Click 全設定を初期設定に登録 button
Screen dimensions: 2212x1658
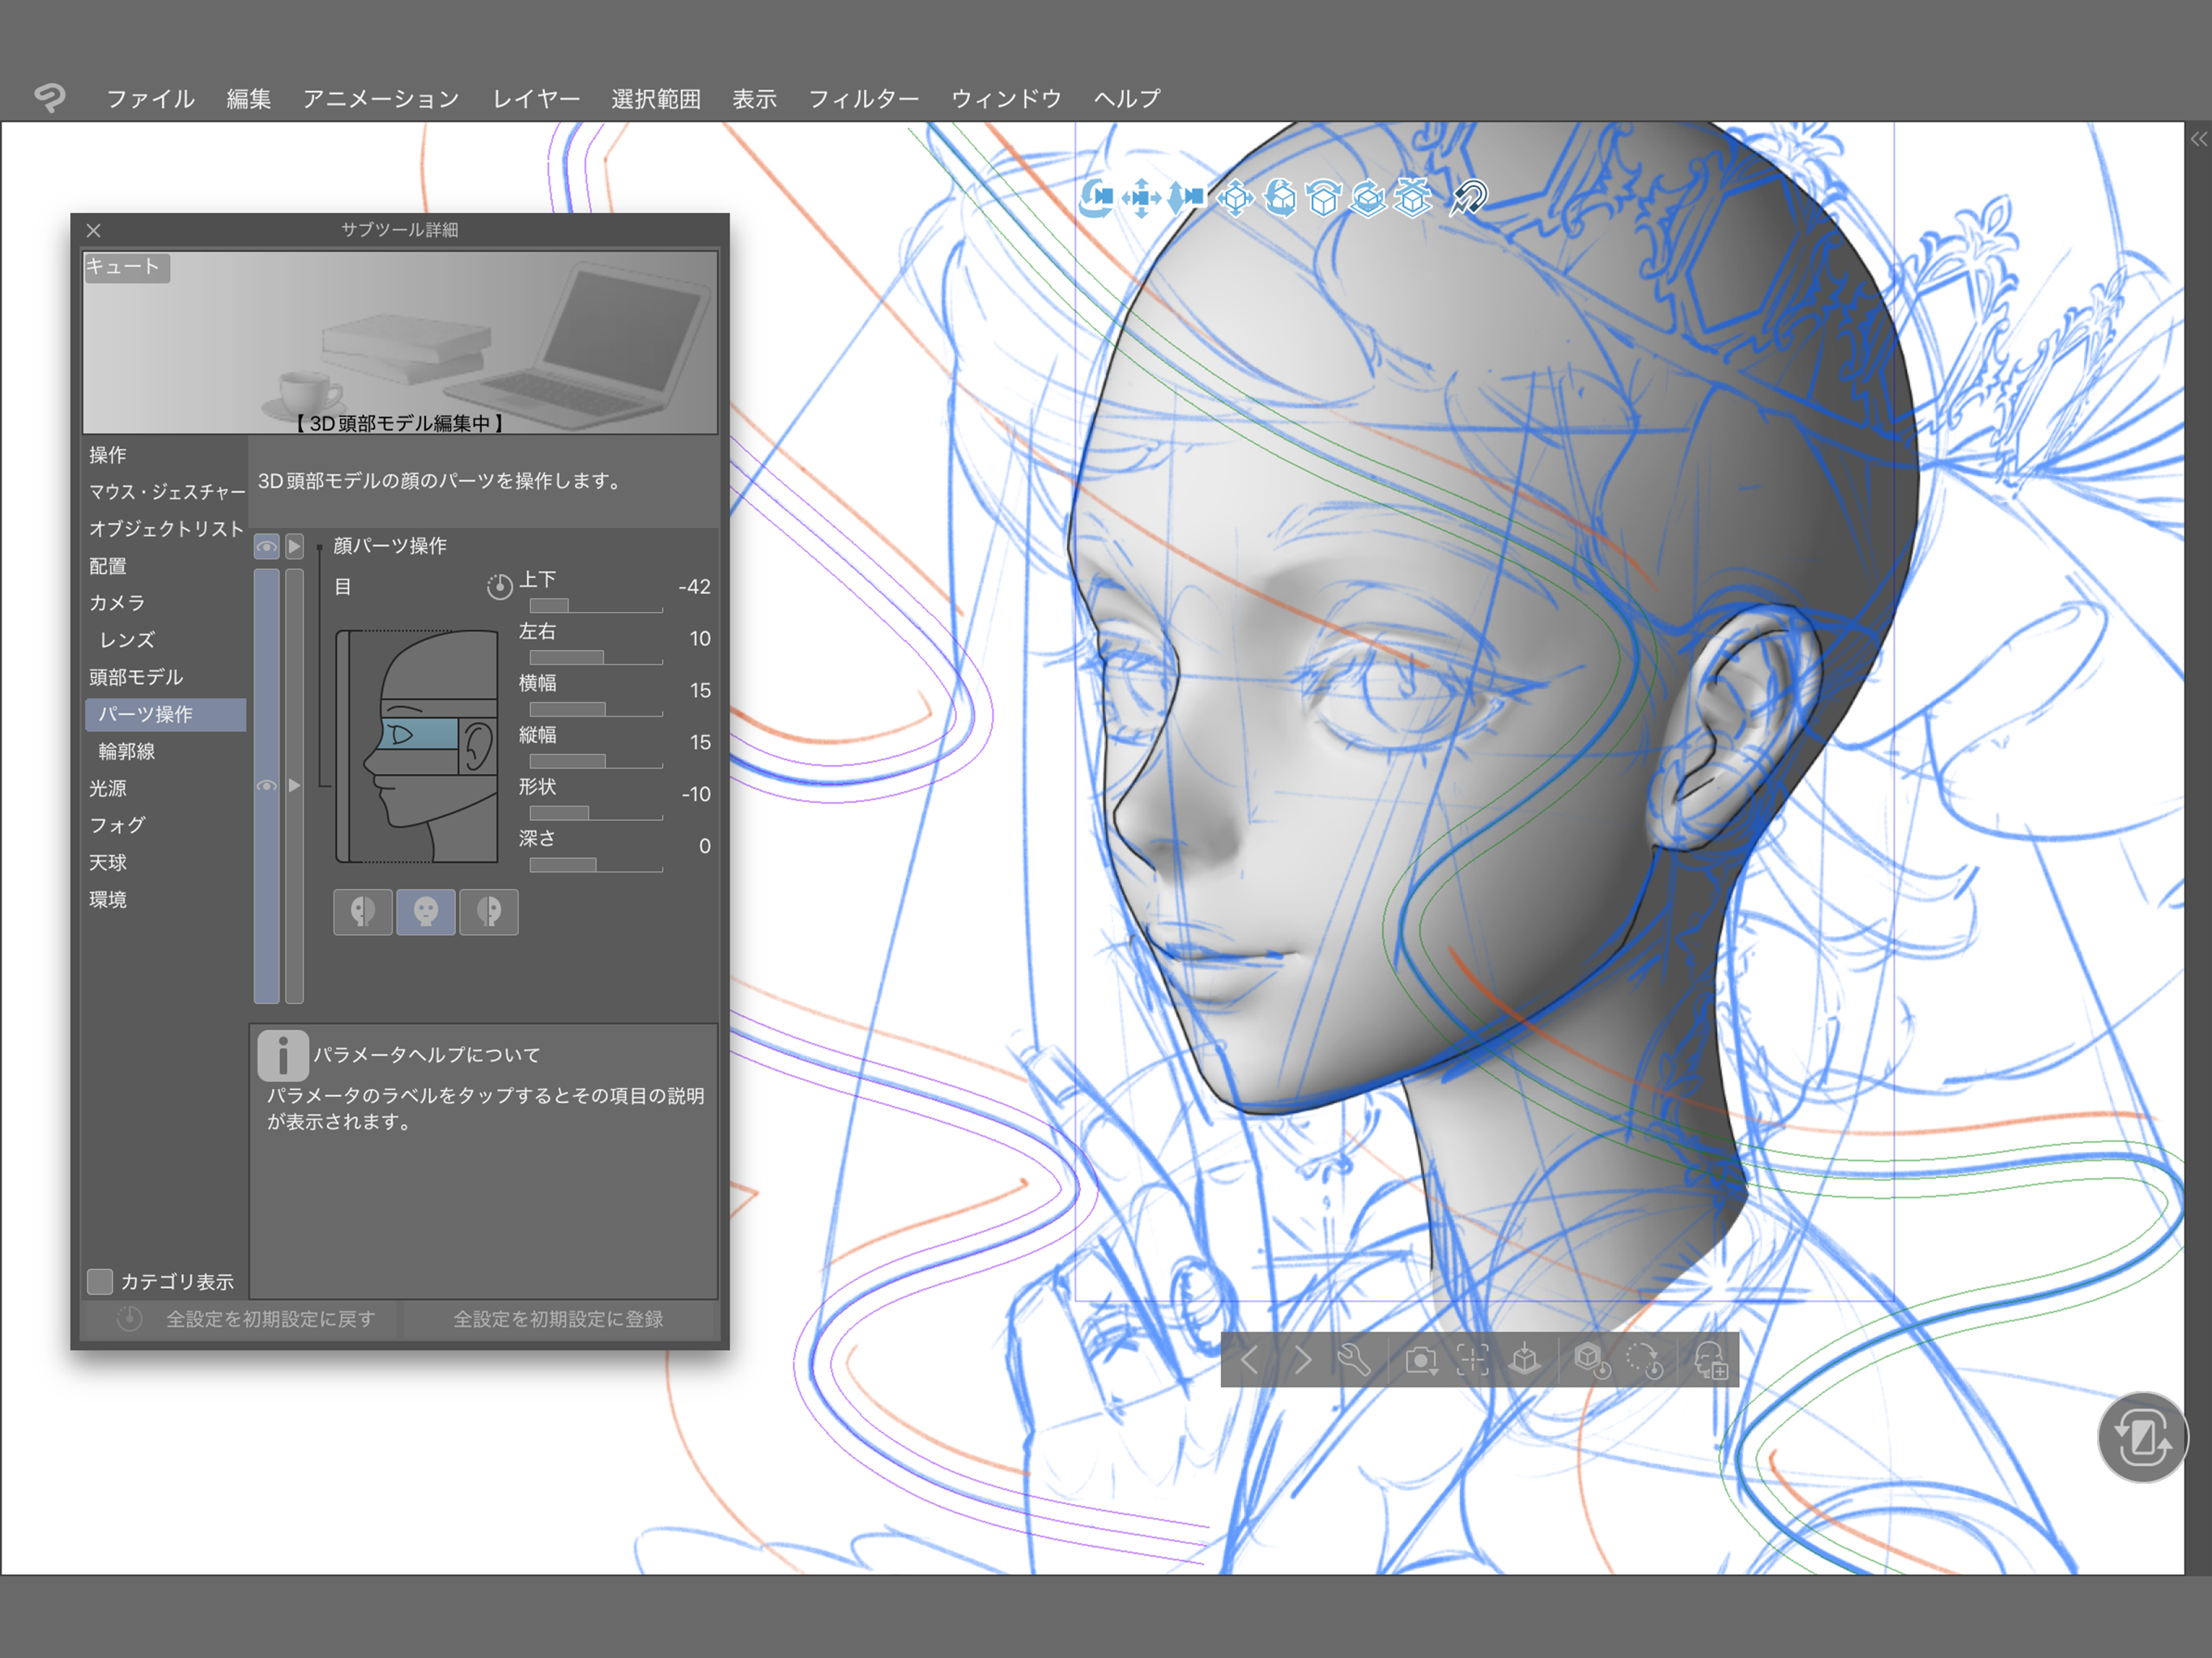(558, 1319)
